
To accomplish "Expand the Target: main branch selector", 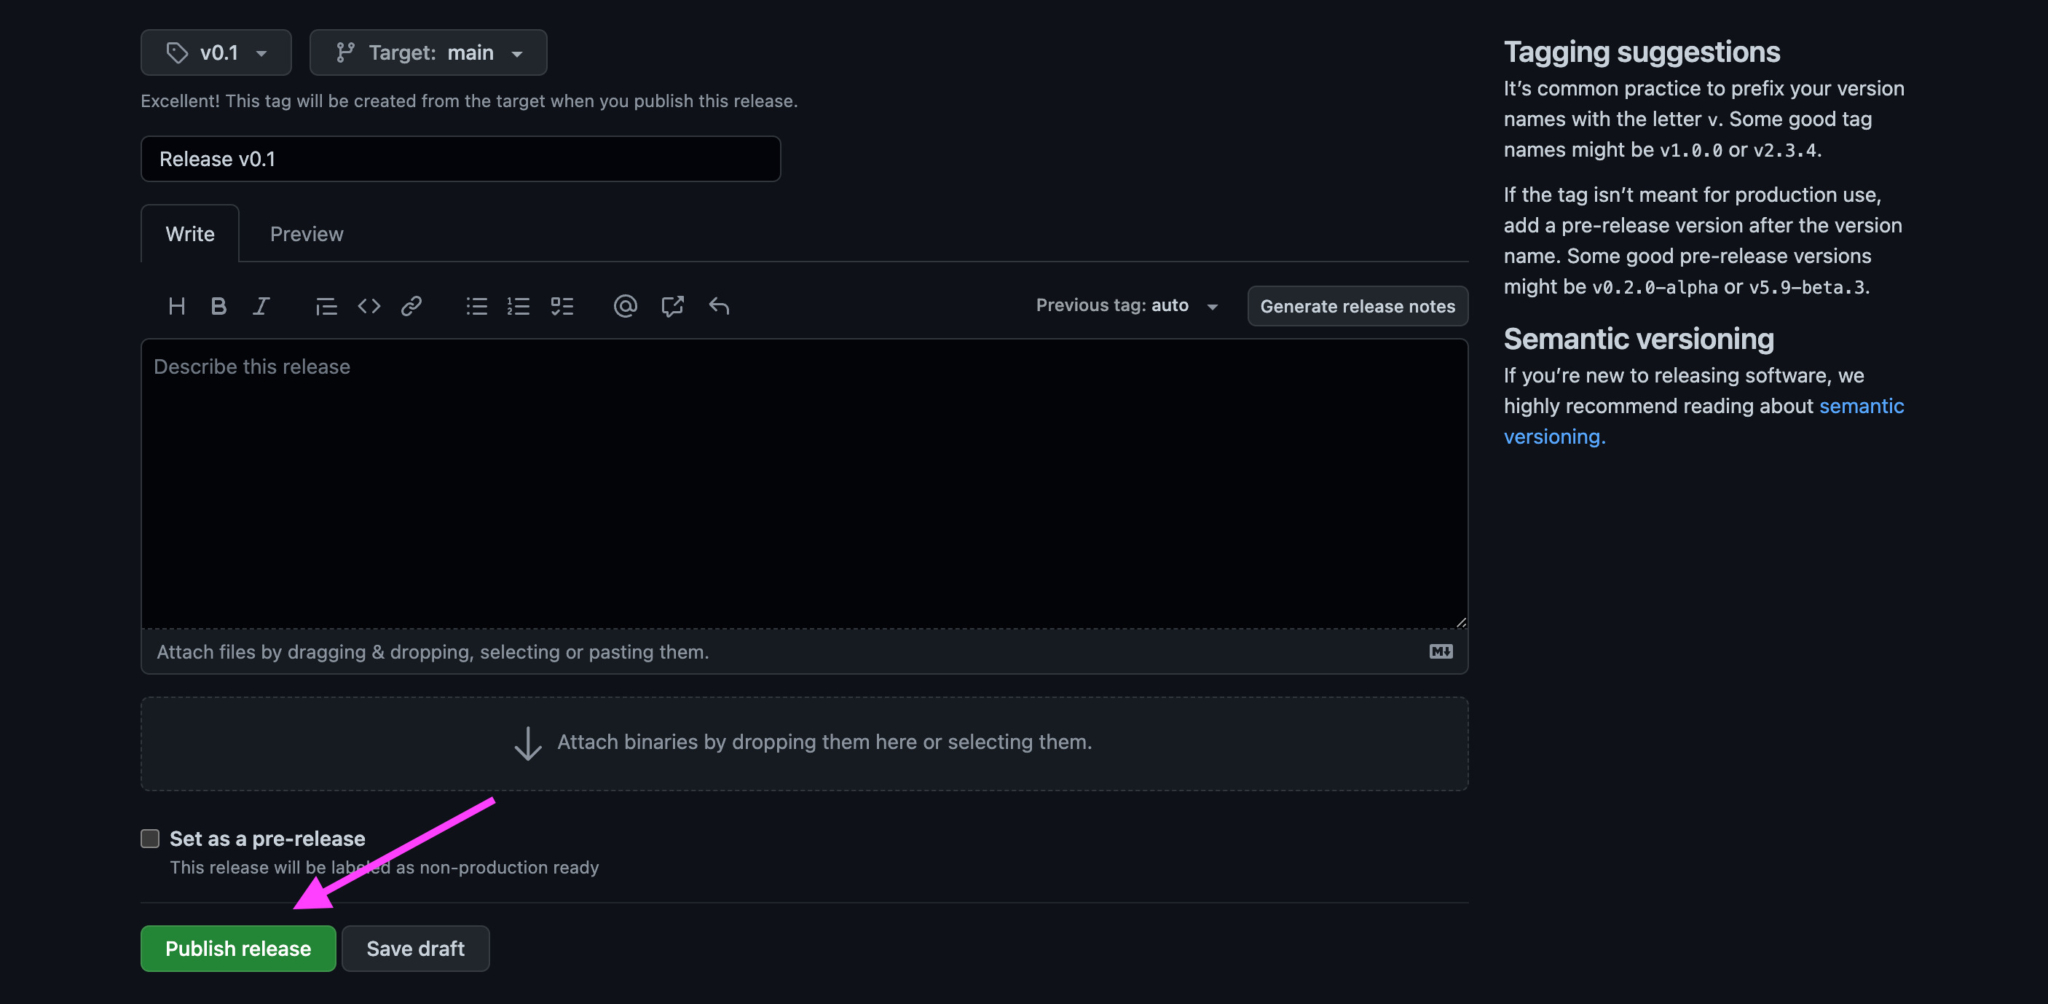I will tap(428, 53).
